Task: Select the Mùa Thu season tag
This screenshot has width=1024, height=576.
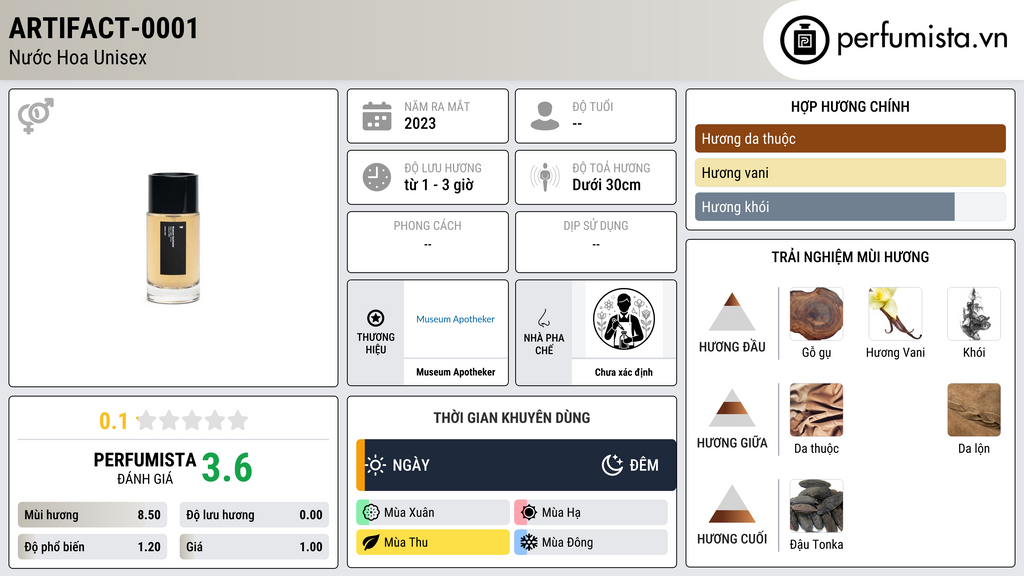Action: [x=433, y=542]
